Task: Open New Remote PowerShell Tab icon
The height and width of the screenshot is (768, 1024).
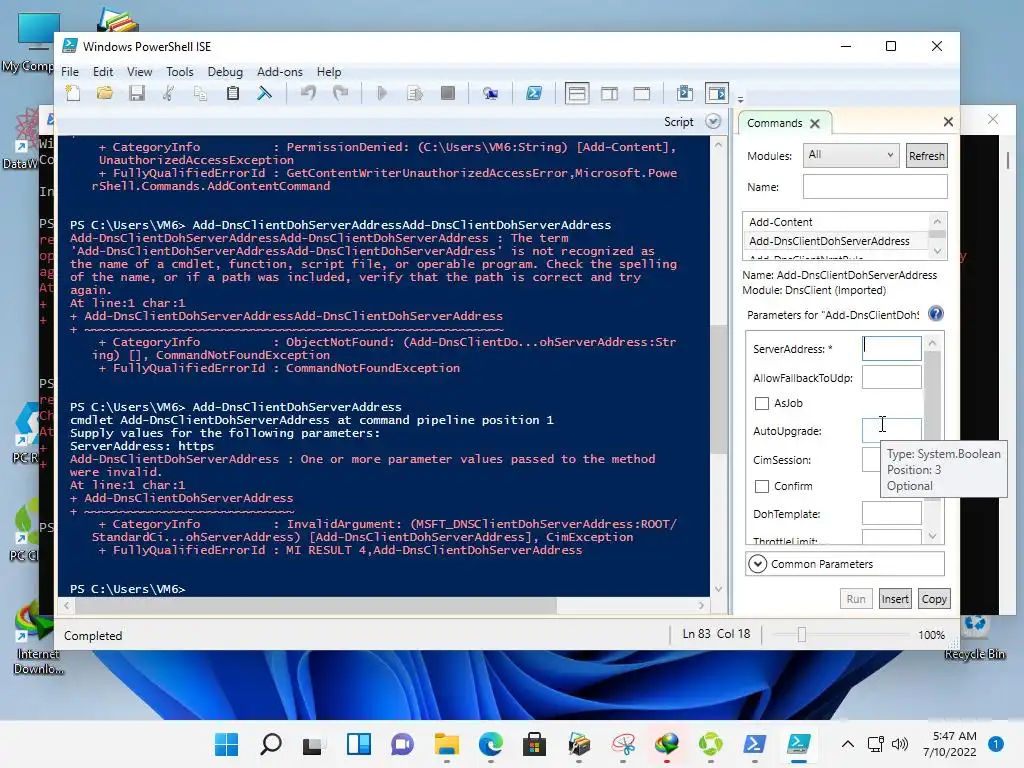Action: 490,93
